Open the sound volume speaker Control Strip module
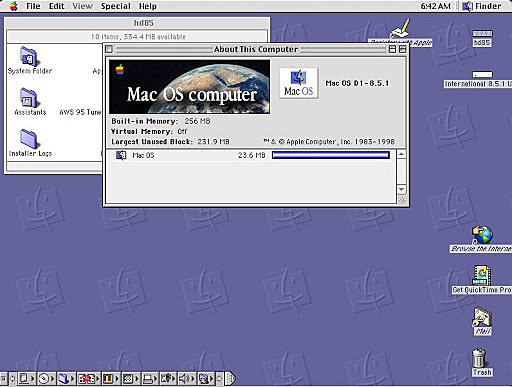 click(187, 378)
